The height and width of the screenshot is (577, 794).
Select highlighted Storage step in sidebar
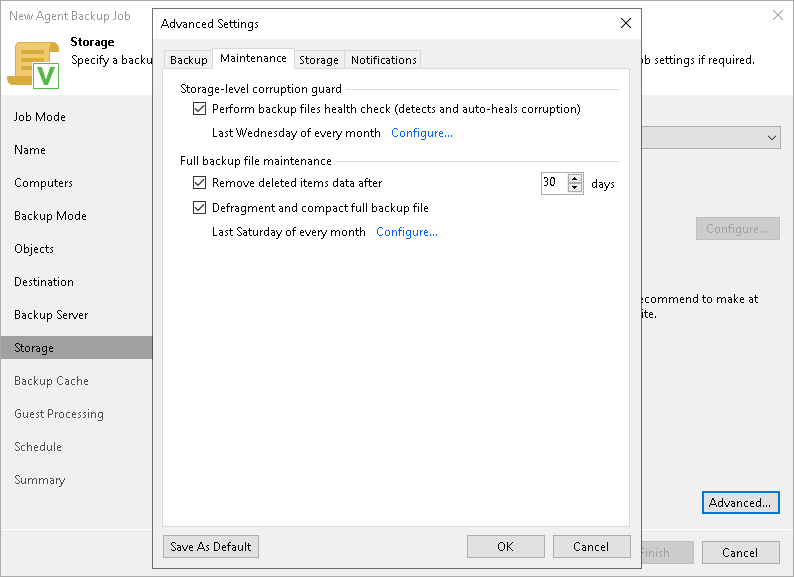point(76,348)
